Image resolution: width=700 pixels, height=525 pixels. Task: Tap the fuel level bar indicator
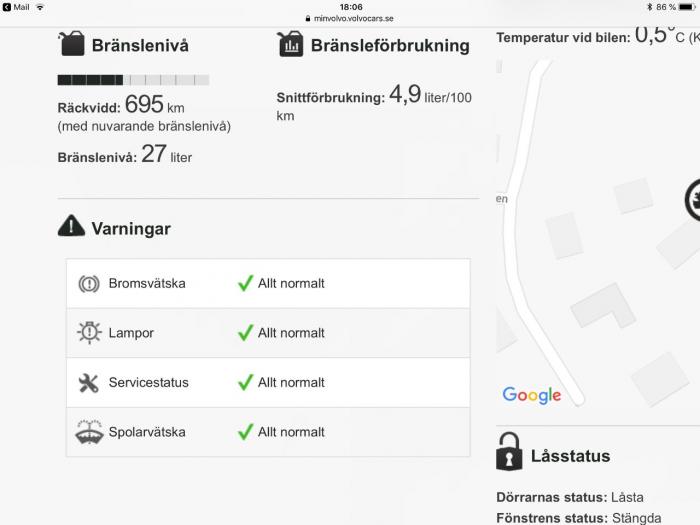pyautogui.click(x=133, y=80)
